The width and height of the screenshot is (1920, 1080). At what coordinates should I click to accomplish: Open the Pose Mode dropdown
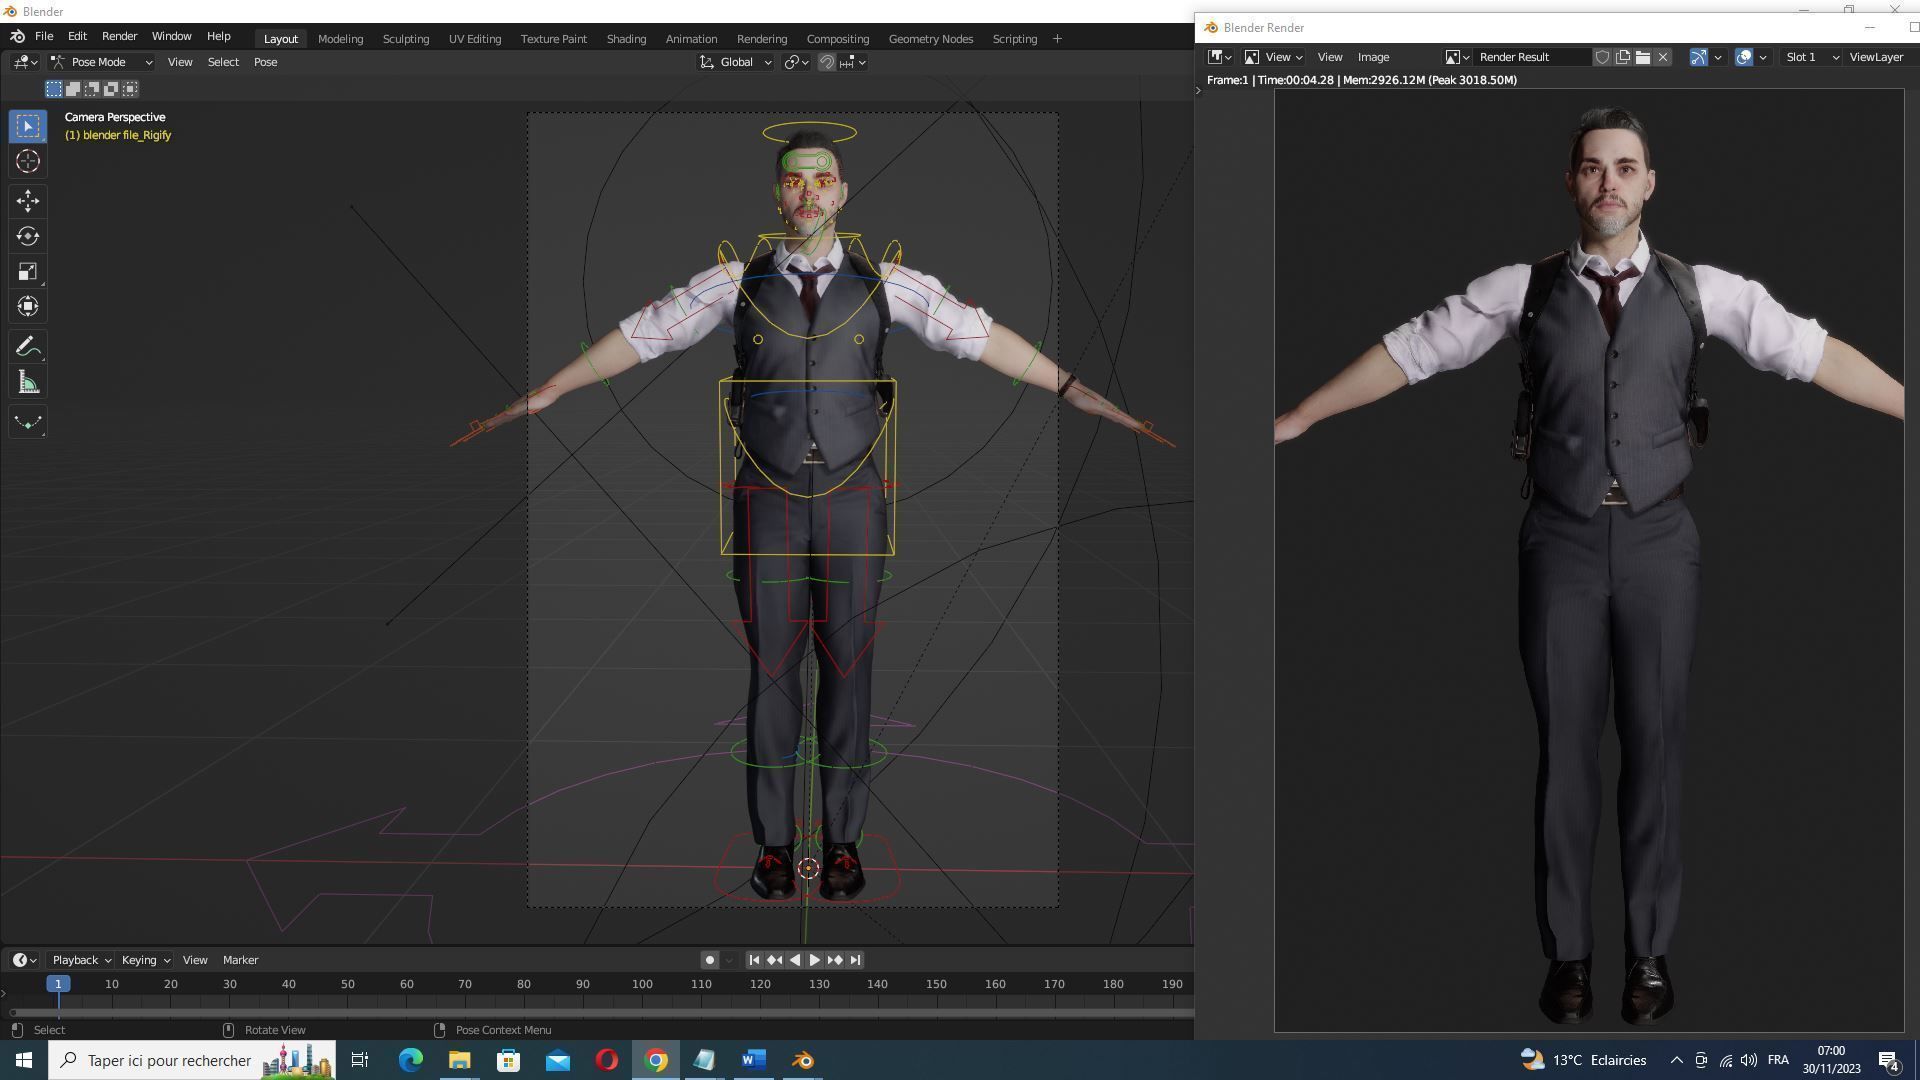coord(101,62)
